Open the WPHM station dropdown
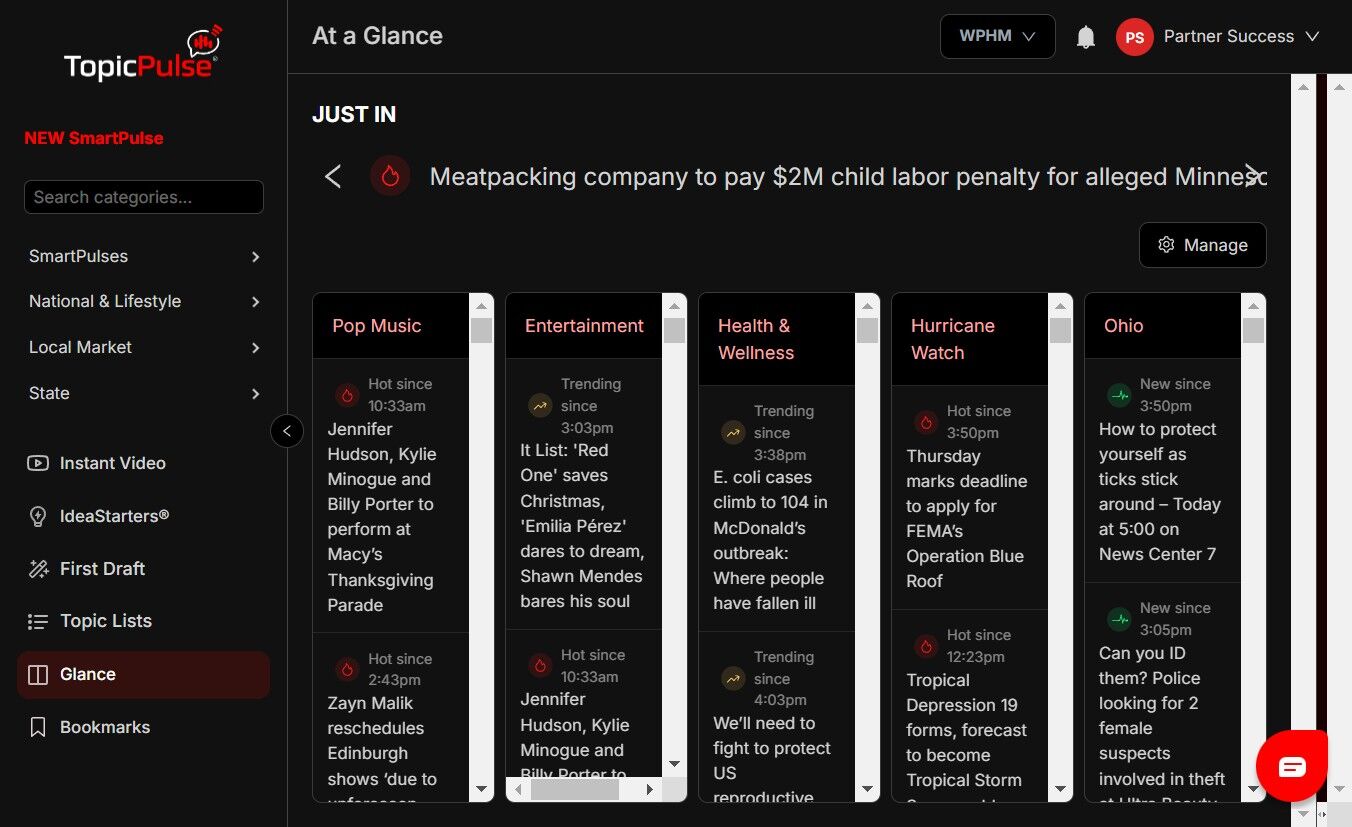The image size is (1352, 827). pyautogui.click(x=997, y=36)
